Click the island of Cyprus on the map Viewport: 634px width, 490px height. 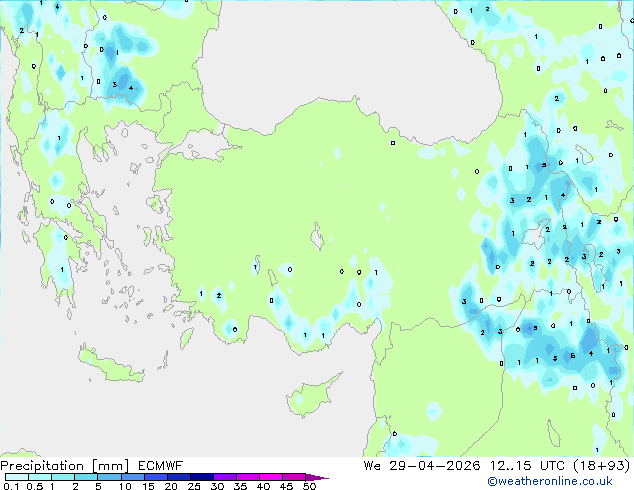311,396
